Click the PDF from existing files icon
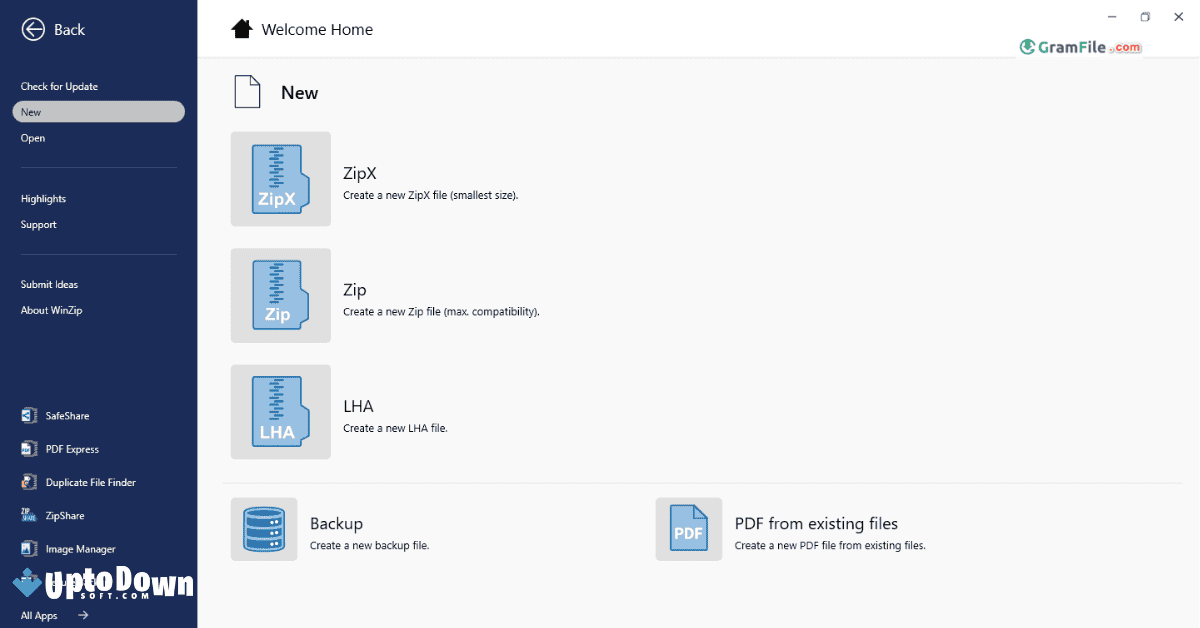 pos(688,531)
